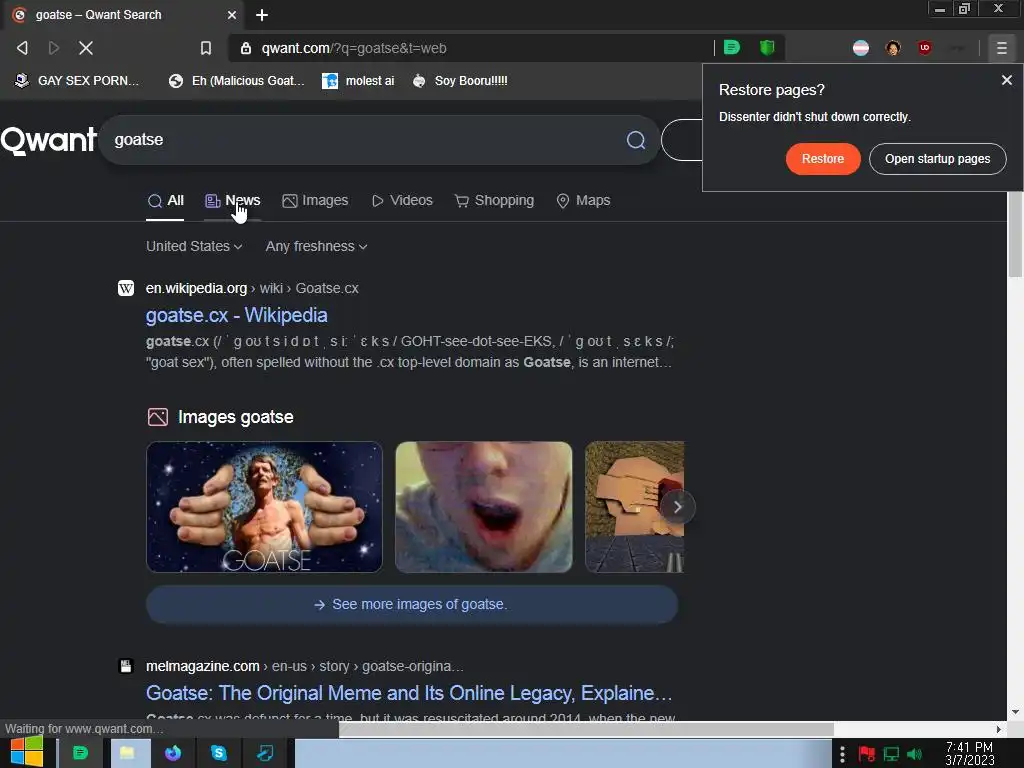Open the Soy Booru bookmark
Screen dimensions: 1024x768
pyautogui.click(x=460, y=81)
